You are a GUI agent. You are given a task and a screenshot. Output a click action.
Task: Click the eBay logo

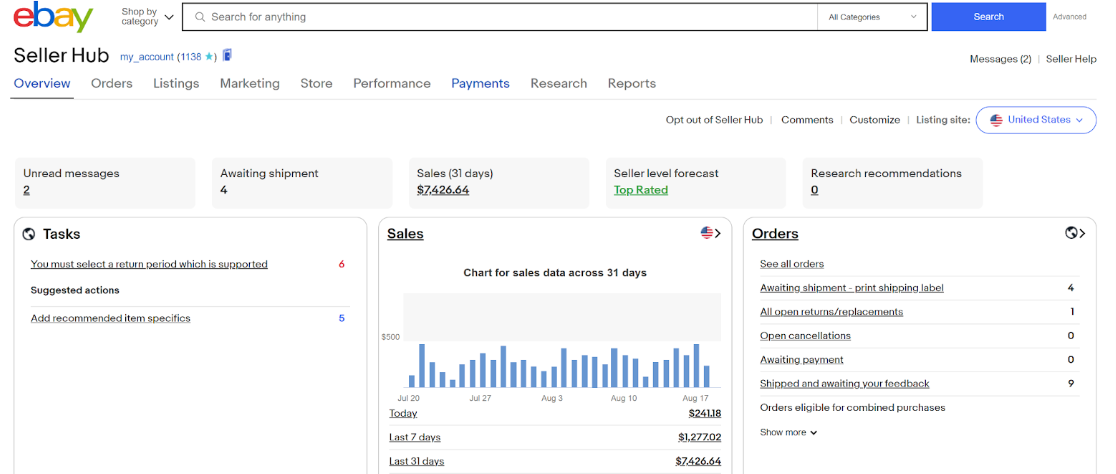point(53,17)
